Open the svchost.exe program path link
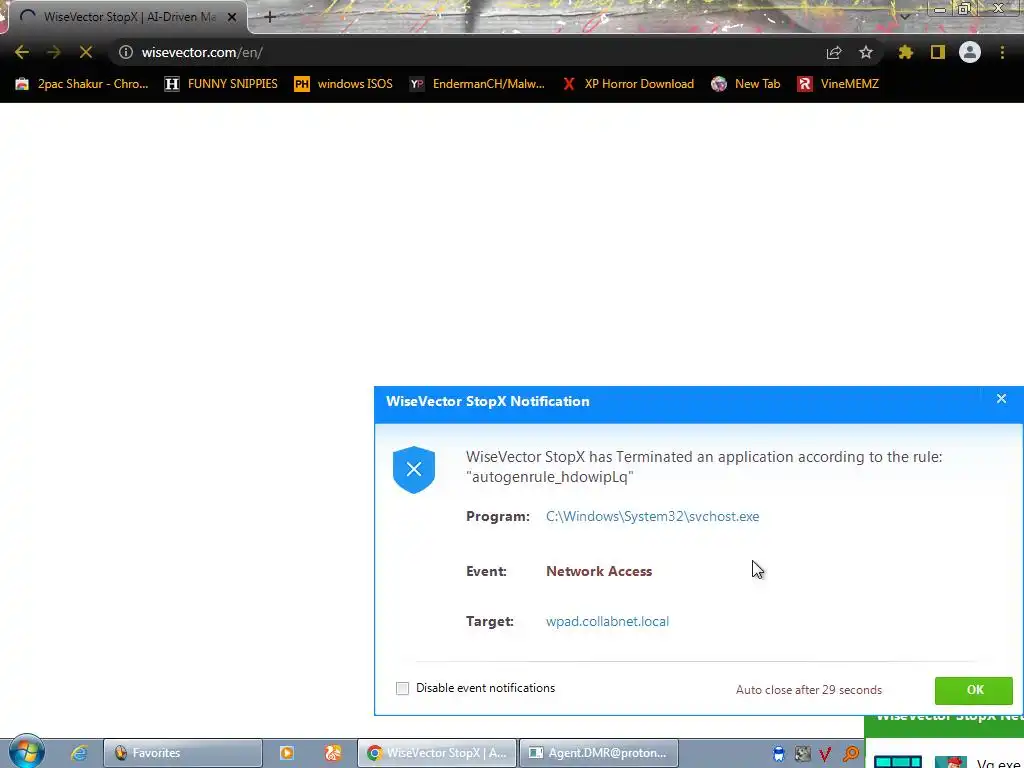The image size is (1024, 768). click(x=652, y=516)
